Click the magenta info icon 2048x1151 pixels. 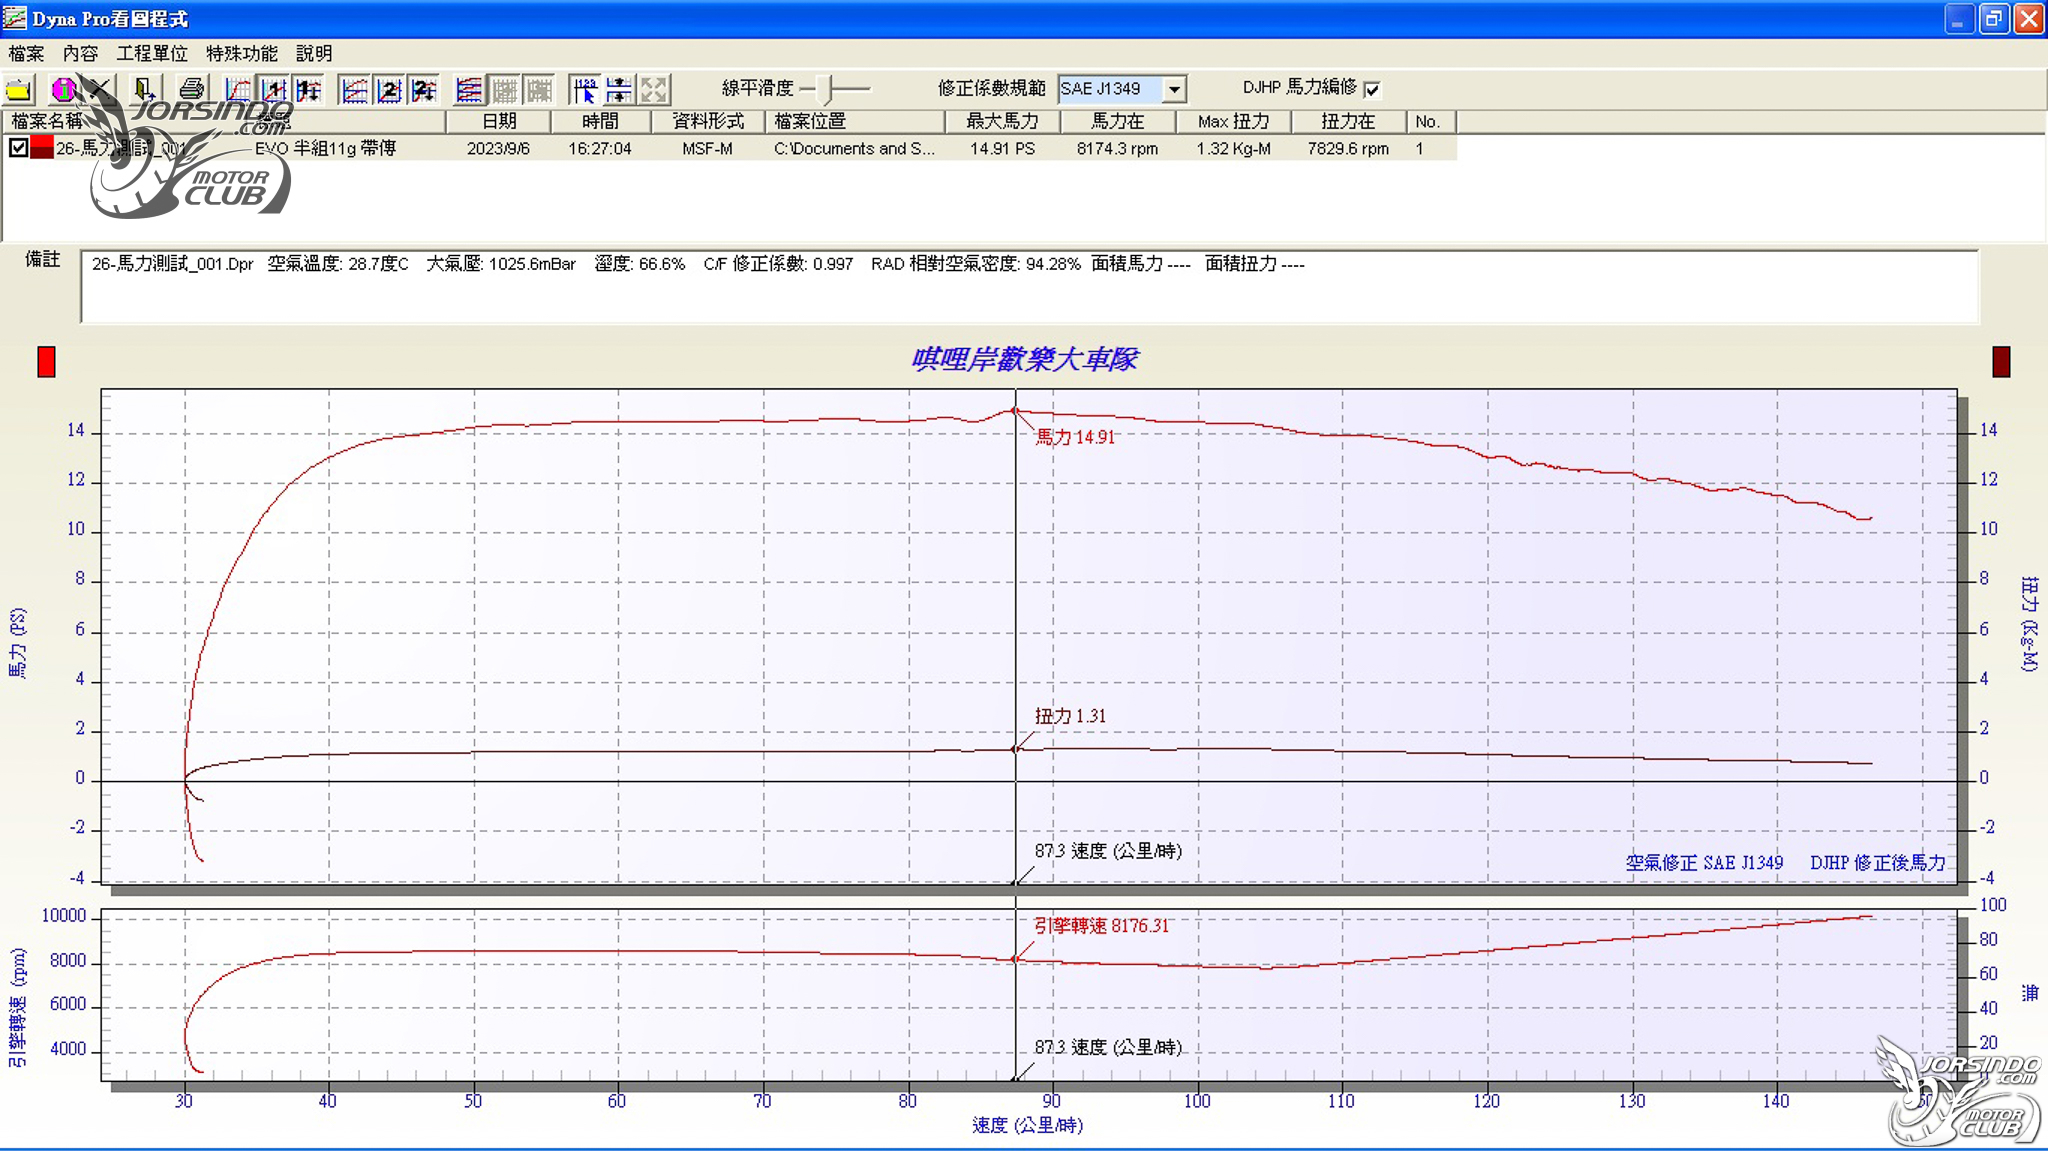(x=63, y=90)
